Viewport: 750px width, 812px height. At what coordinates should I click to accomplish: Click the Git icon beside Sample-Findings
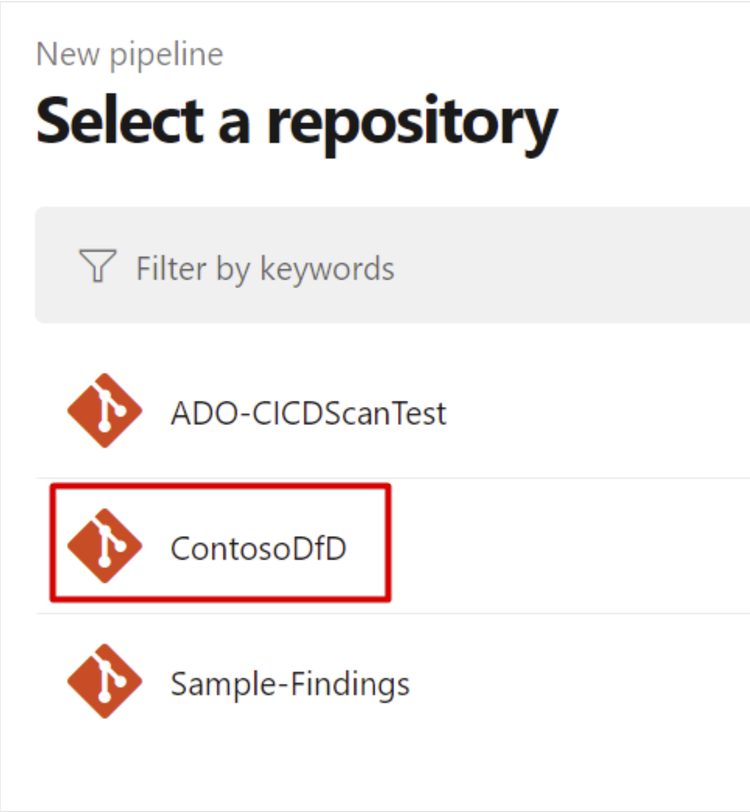pos(105,681)
